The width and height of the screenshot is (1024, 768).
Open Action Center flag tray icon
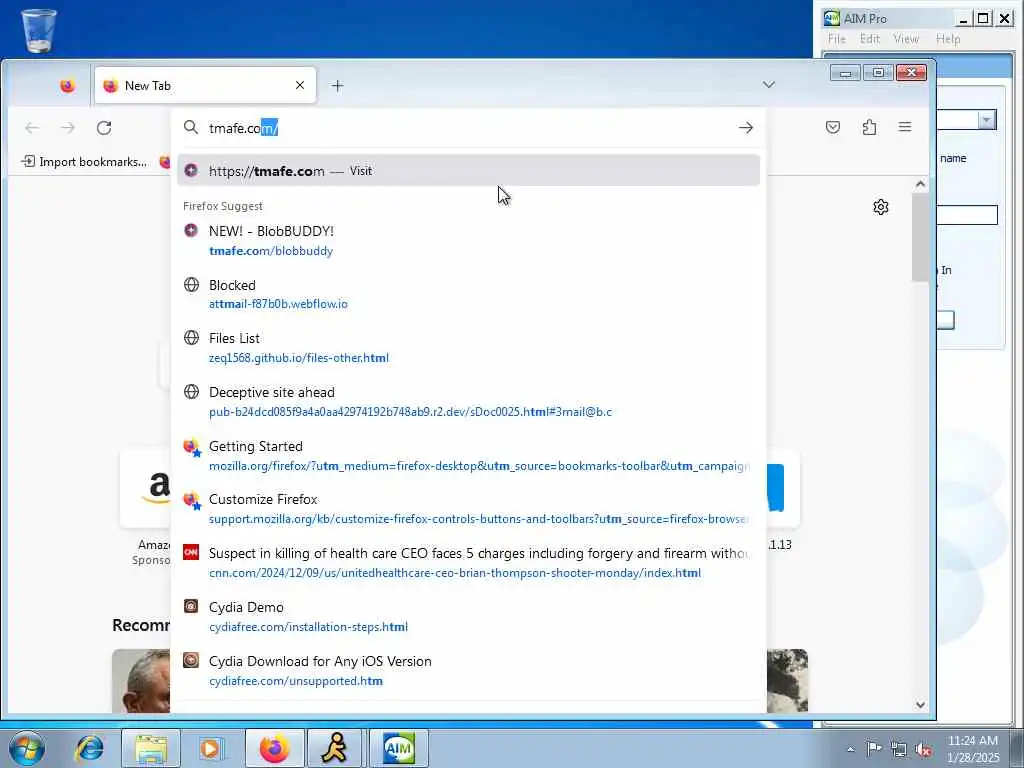(x=874, y=749)
